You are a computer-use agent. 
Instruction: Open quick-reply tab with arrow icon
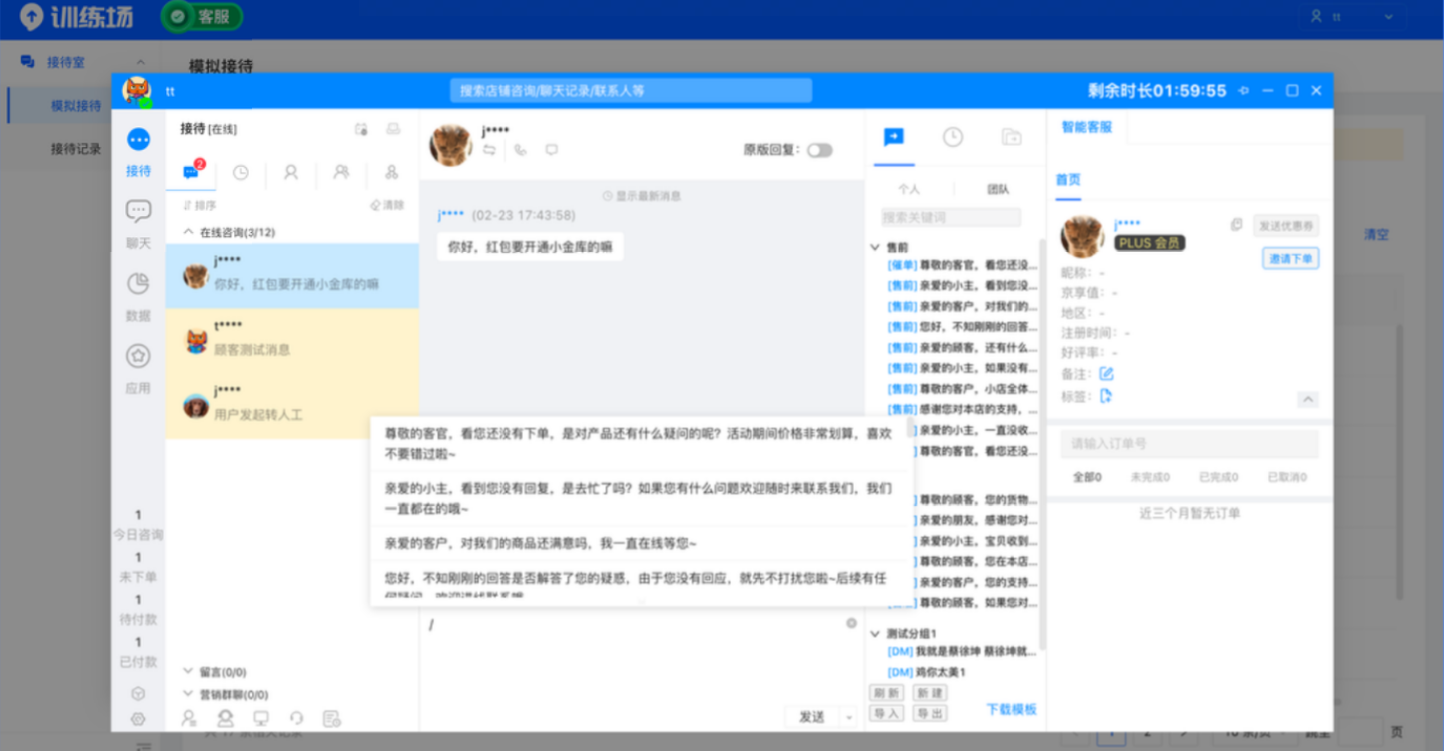pos(893,137)
